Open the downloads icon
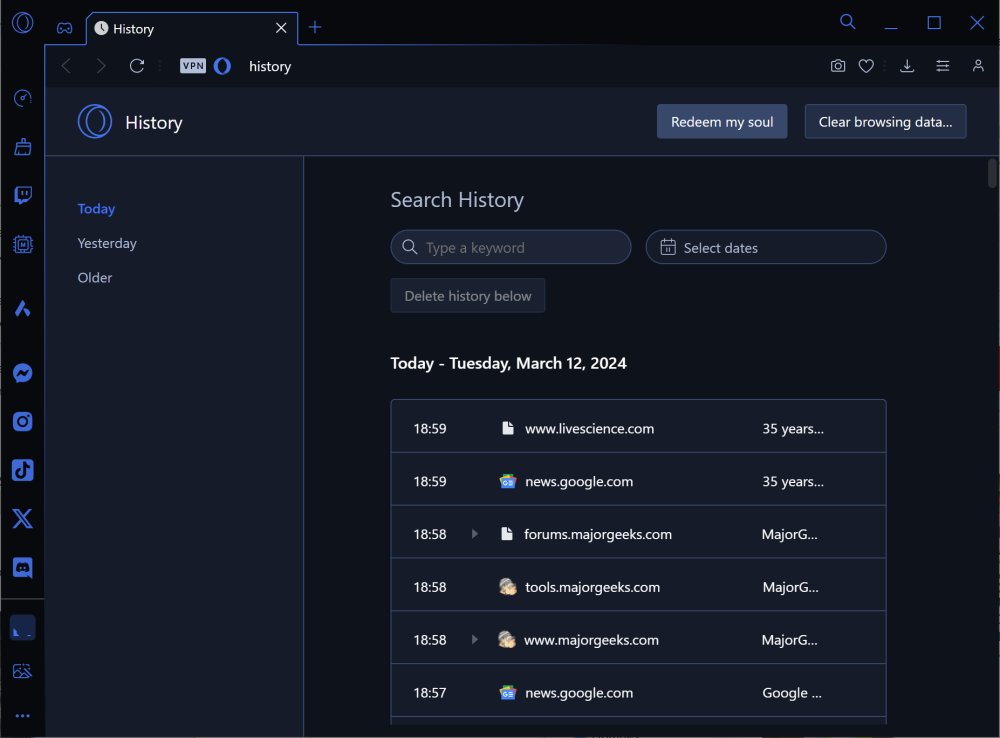1000x738 pixels. [907, 66]
